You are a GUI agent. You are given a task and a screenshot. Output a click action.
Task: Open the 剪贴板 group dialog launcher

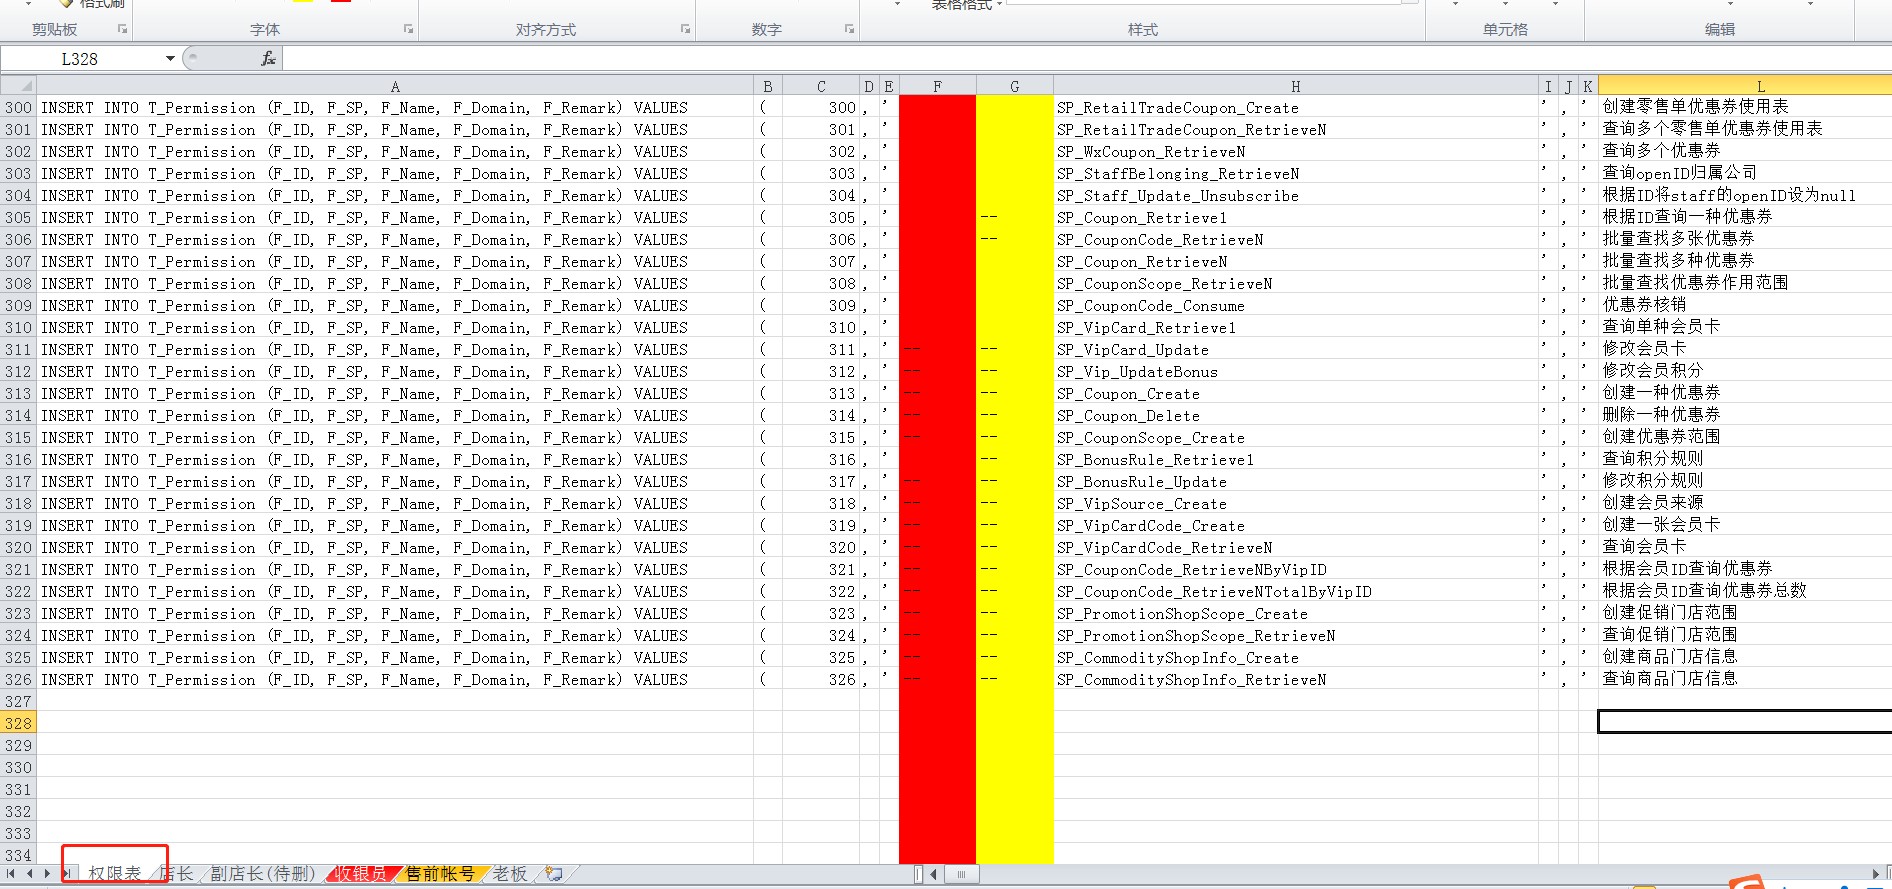point(122,29)
